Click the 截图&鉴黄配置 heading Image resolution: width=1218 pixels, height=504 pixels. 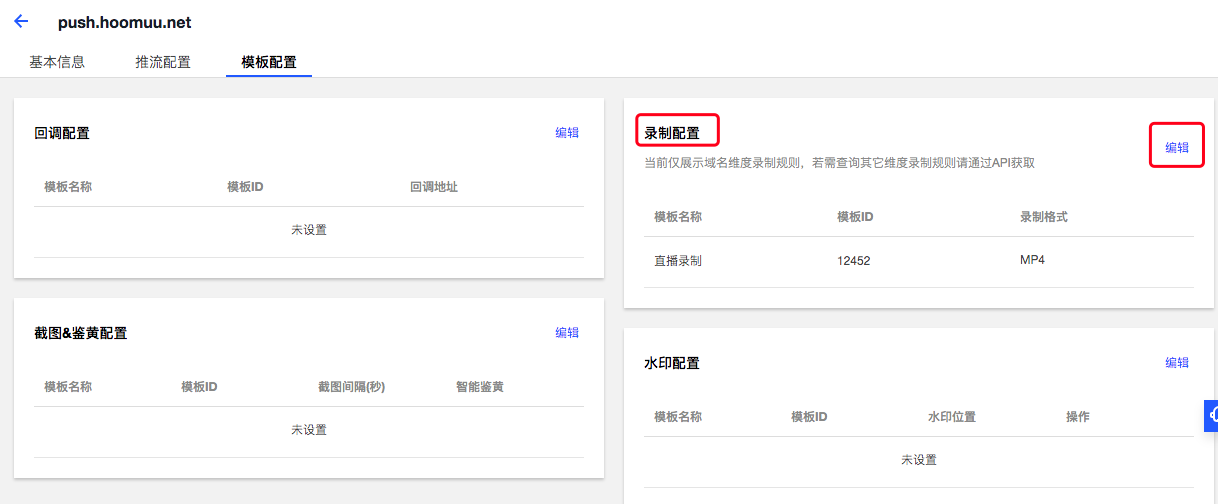point(81,333)
